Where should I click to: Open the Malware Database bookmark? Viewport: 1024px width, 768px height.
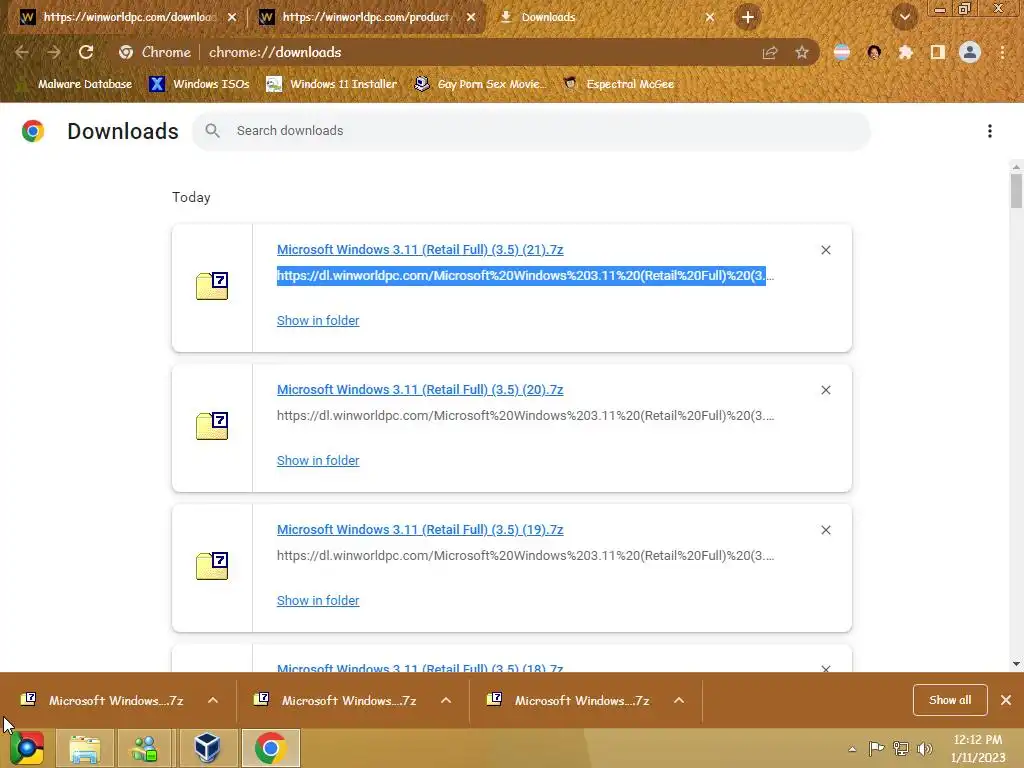(x=75, y=84)
